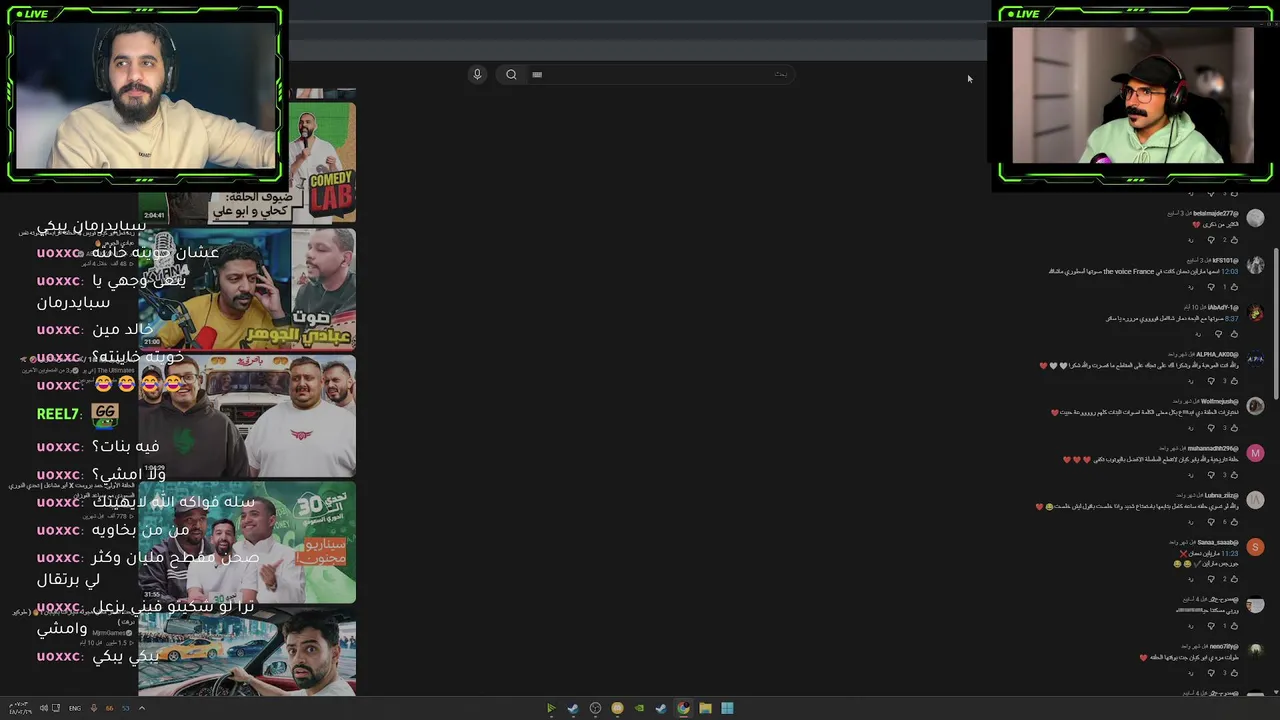Open Sanaa_saaab's profile avatar
Viewport: 1280px width, 720px height.
pyautogui.click(x=1255, y=547)
